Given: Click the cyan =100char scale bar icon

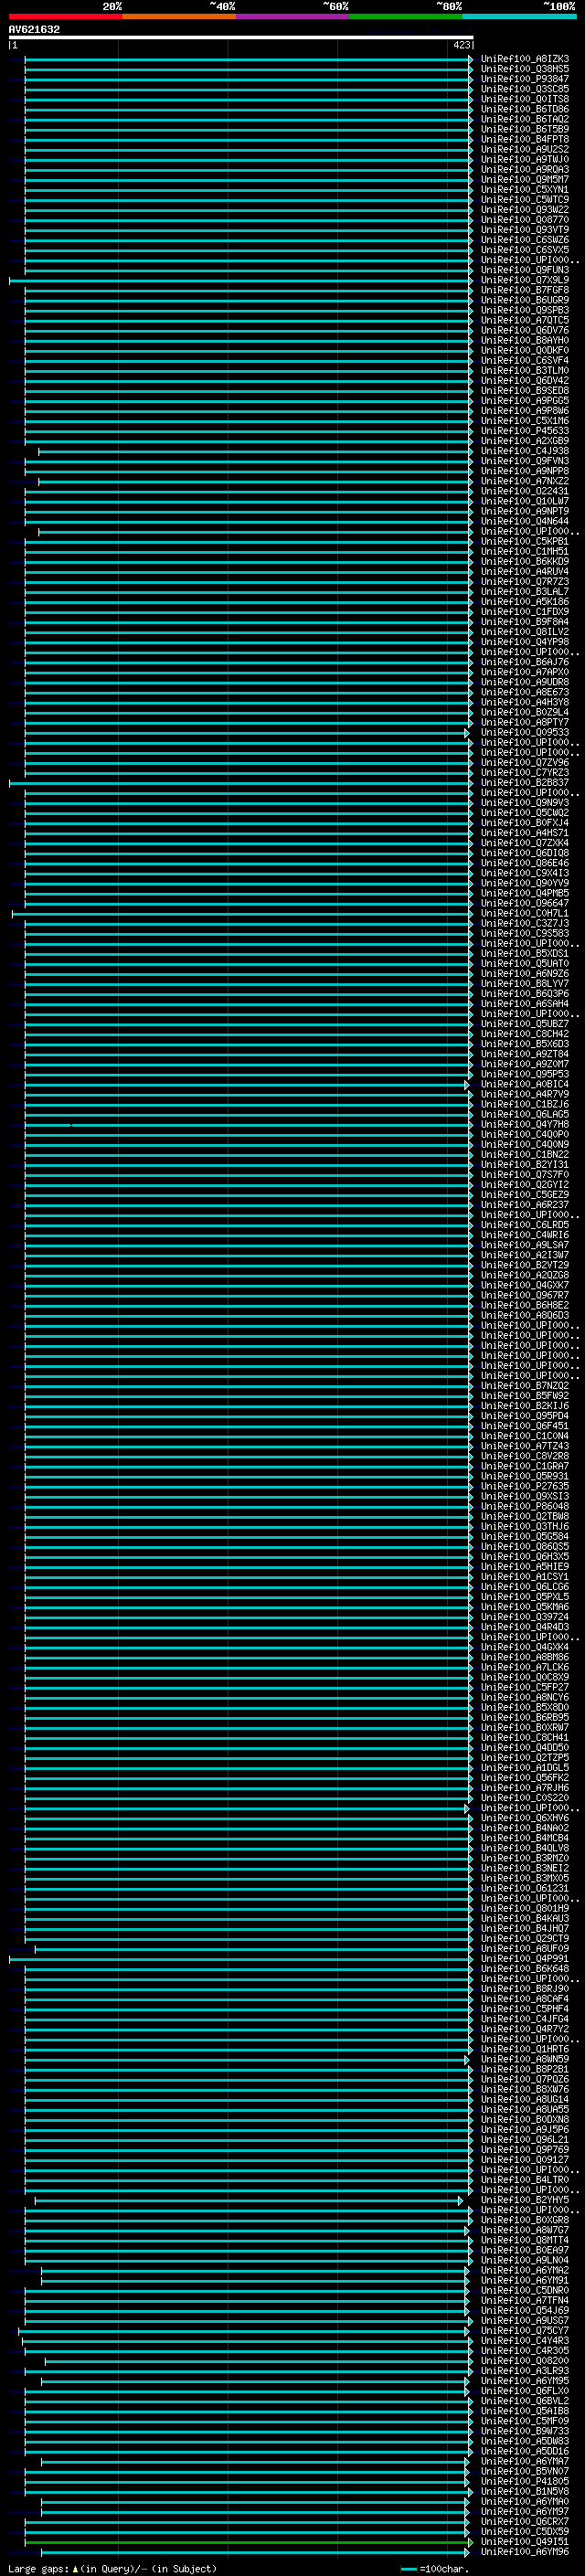Looking at the screenshot, I should (408, 2569).
